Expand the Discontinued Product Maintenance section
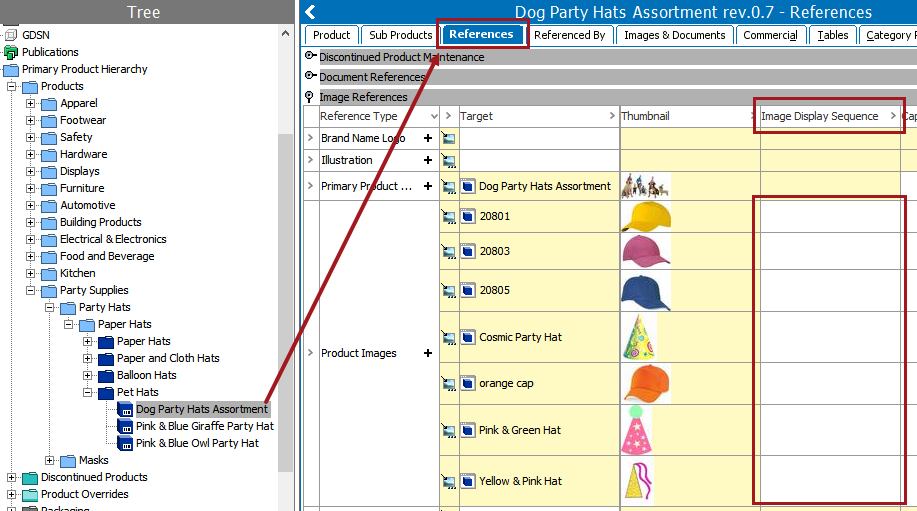917x511 pixels. tap(310, 57)
